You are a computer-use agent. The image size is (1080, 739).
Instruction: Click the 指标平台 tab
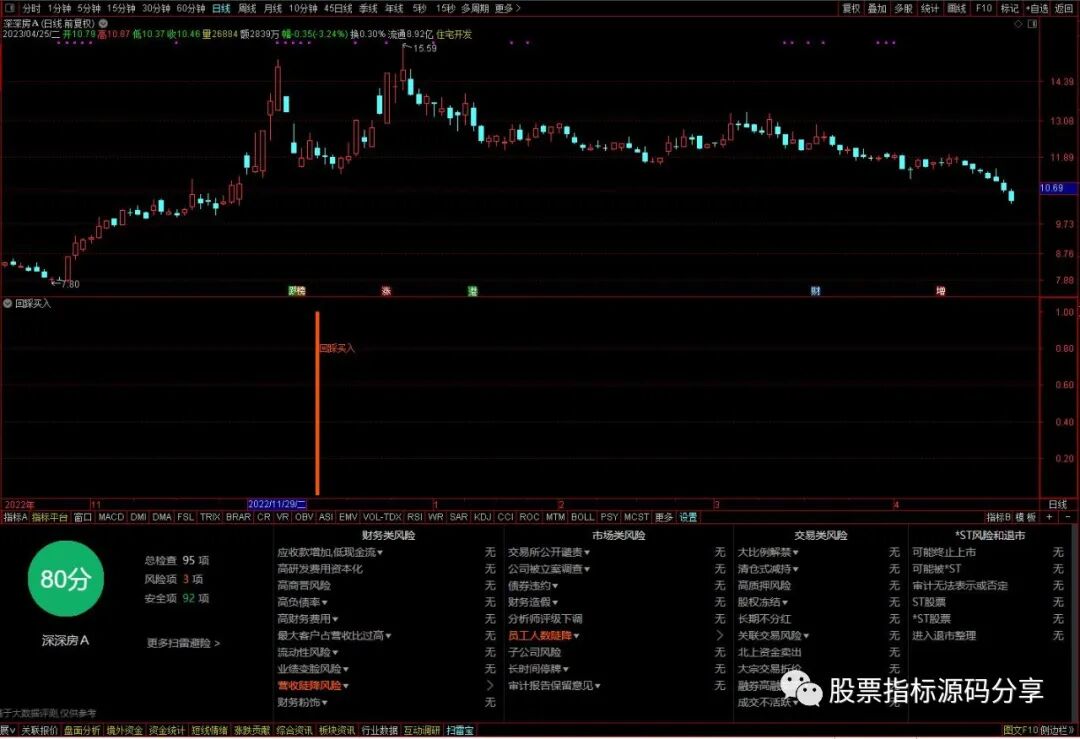point(50,517)
